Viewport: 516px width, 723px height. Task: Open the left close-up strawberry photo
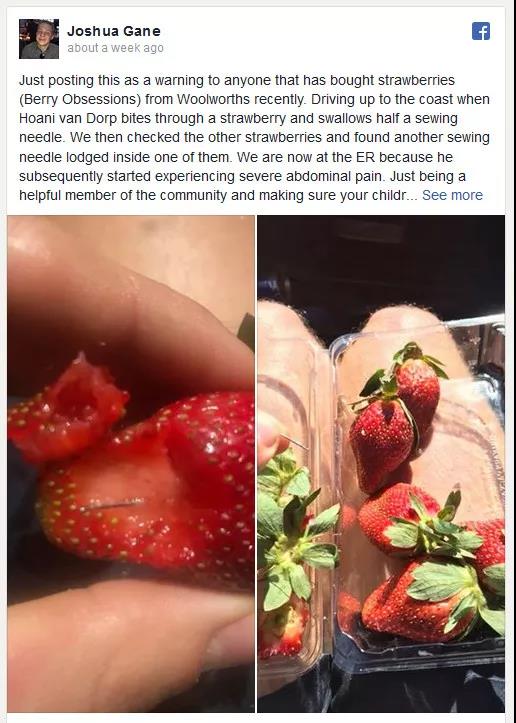131,463
